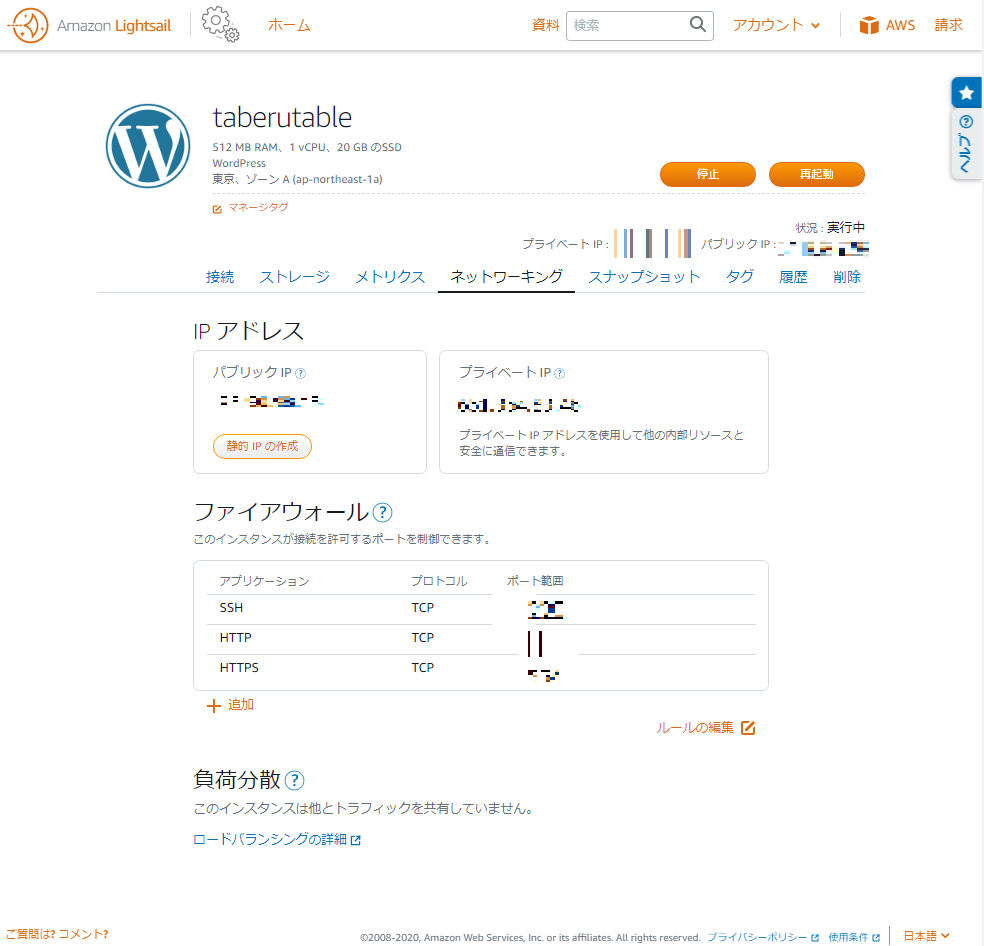Open 請求 billing link

pyautogui.click(x=948, y=25)
